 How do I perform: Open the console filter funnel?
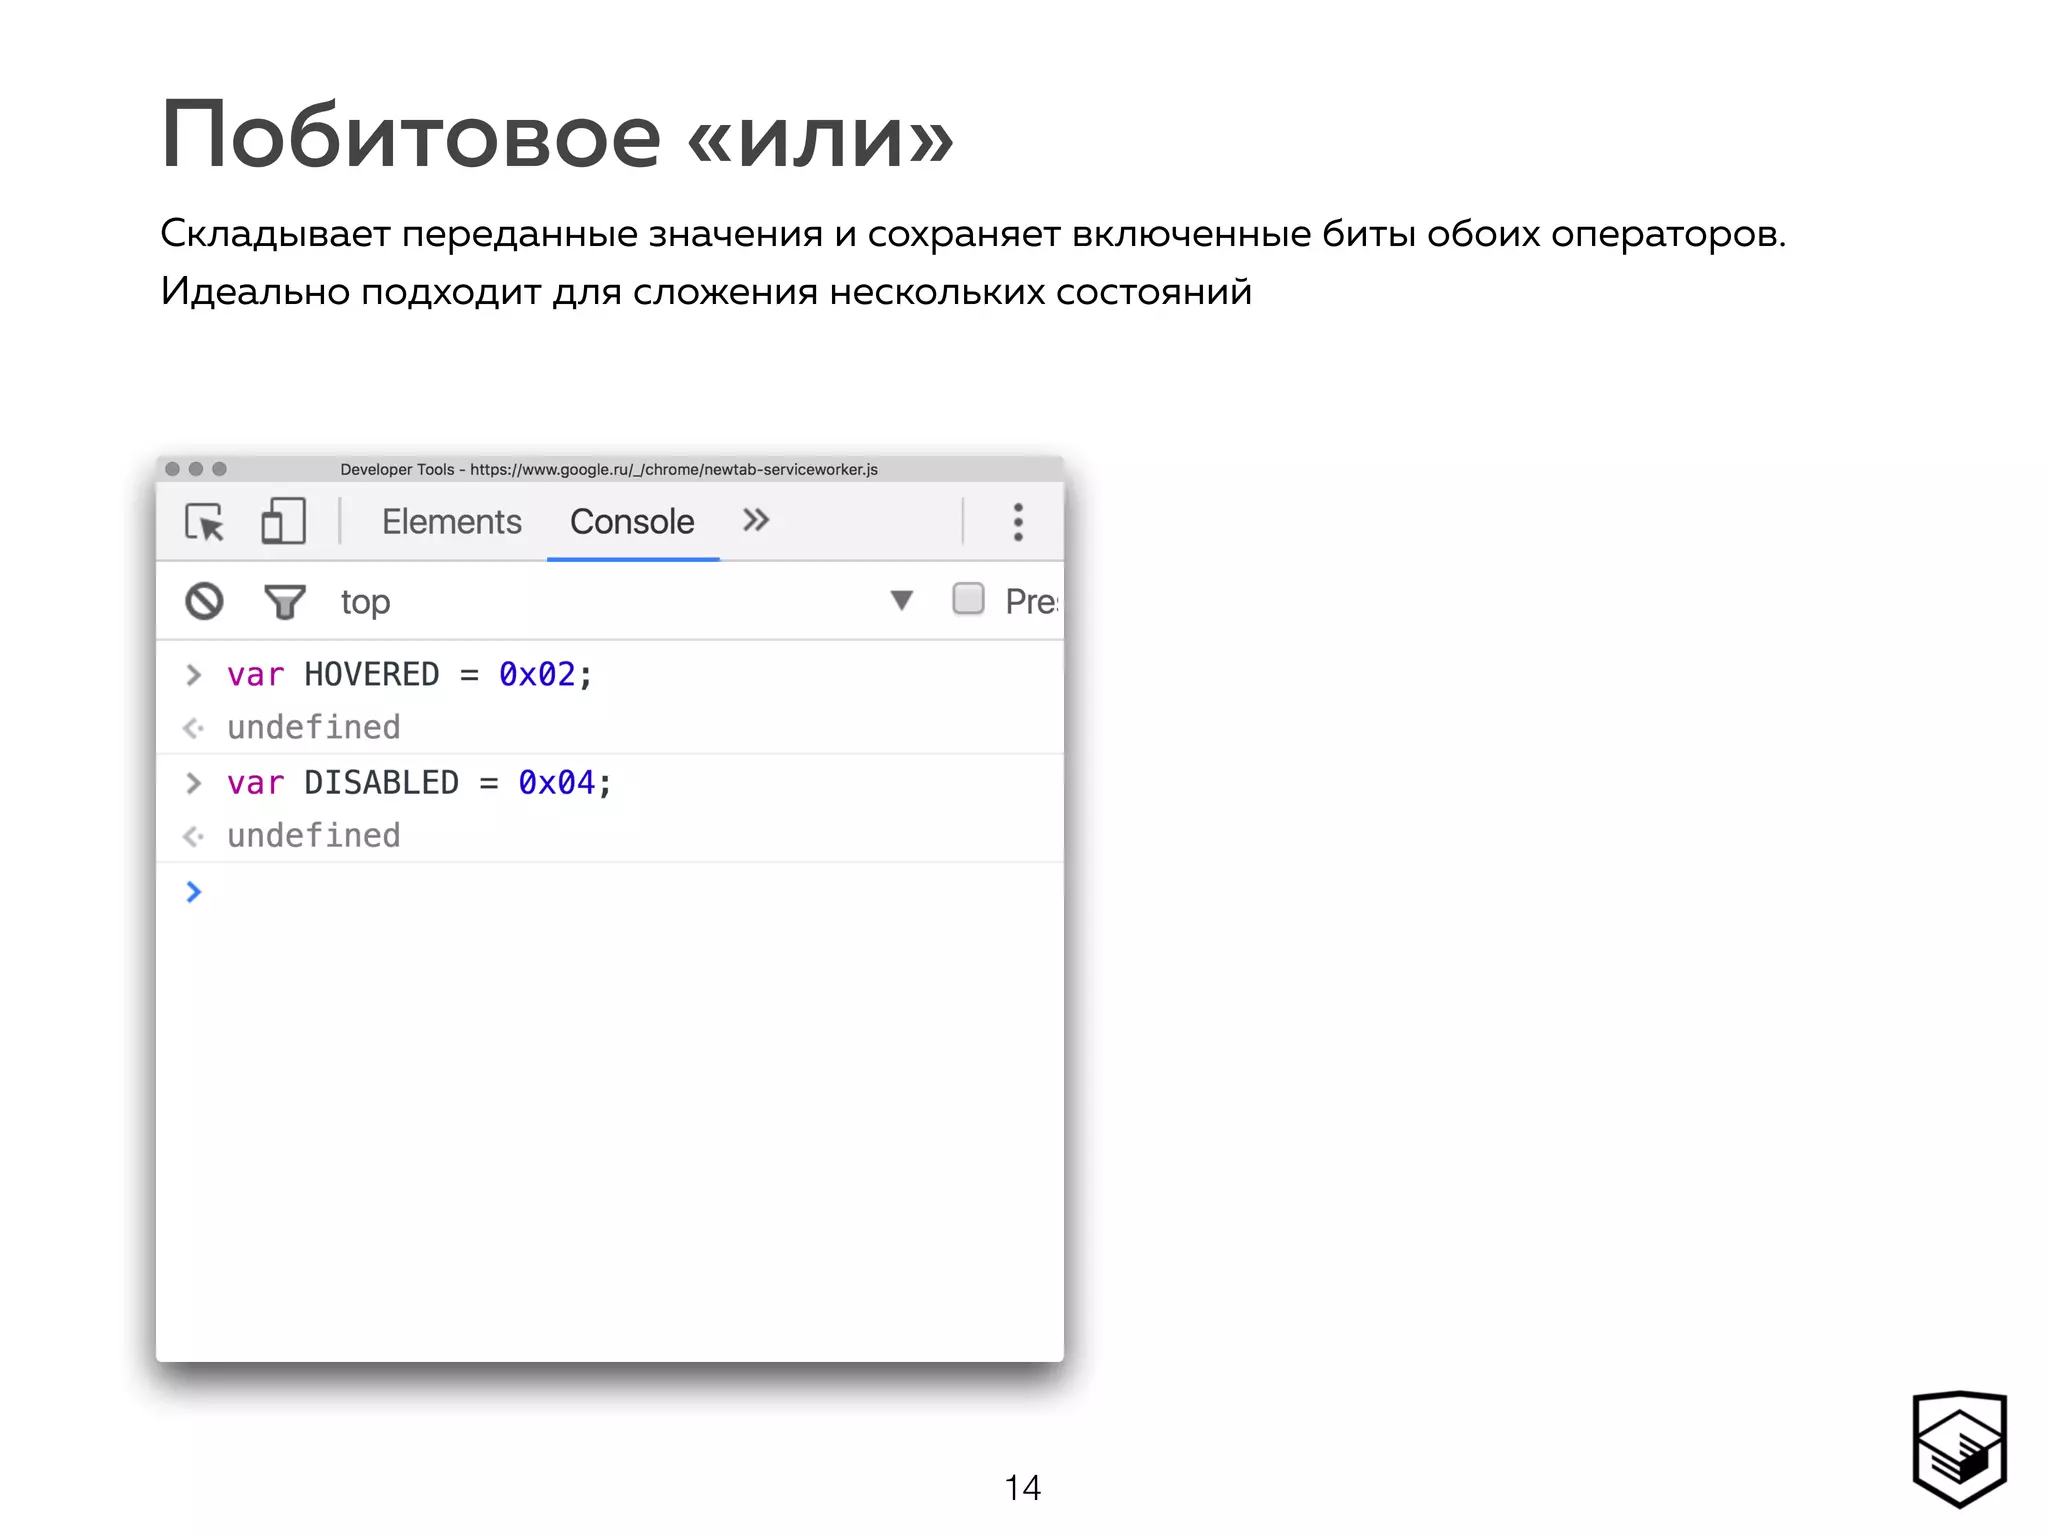tap(285, 601)
